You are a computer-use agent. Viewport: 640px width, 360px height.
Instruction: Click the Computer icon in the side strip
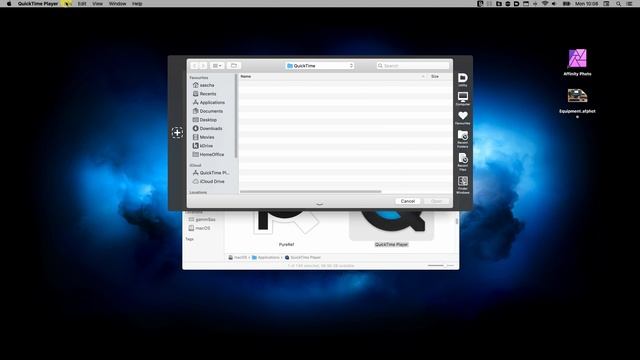462,99
